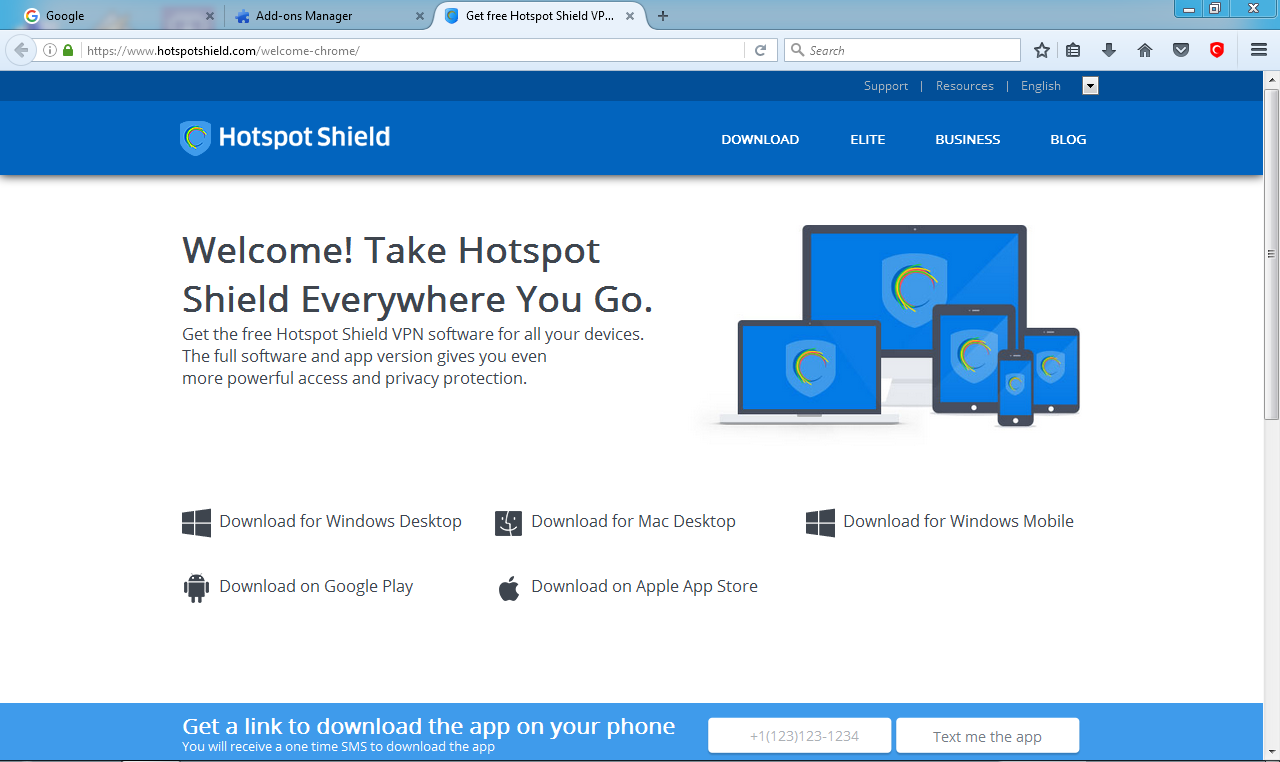
Task: Show site information via the i icon
Action: (x=50, y=50)
